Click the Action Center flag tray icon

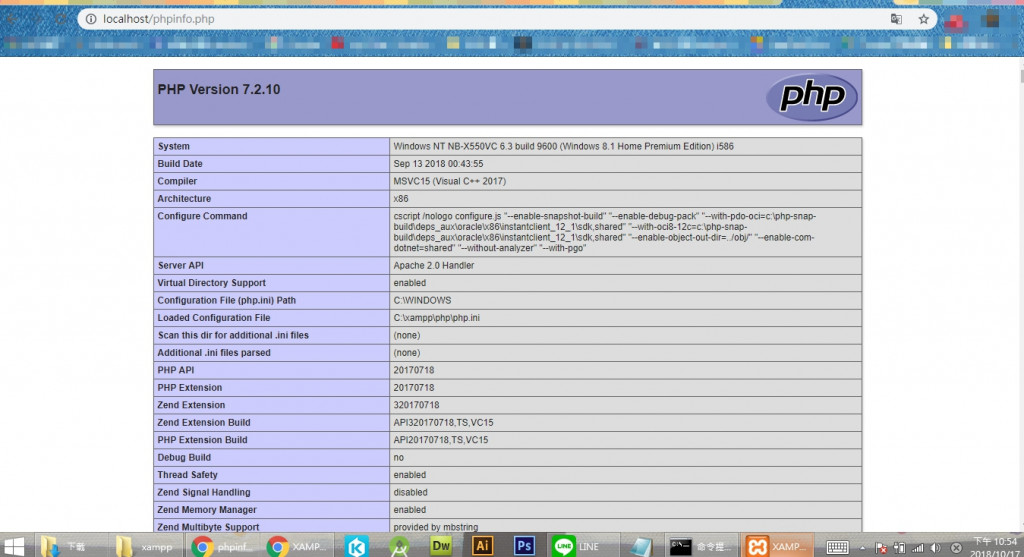[880, 548]
